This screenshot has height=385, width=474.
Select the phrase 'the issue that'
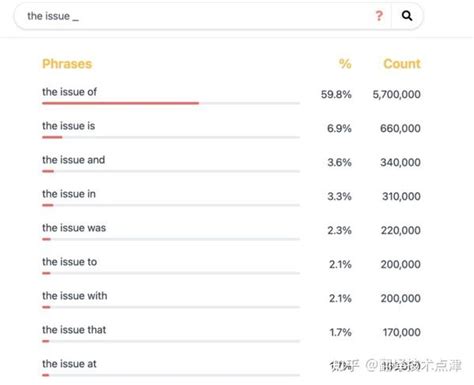pos(74,330)
